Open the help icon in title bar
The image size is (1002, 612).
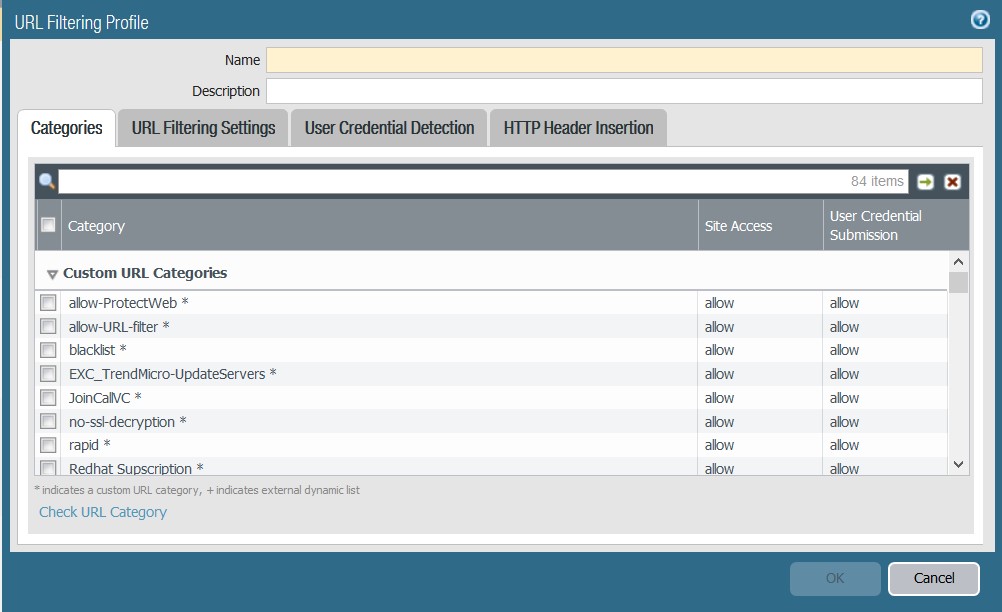click(x=980, y=20)
